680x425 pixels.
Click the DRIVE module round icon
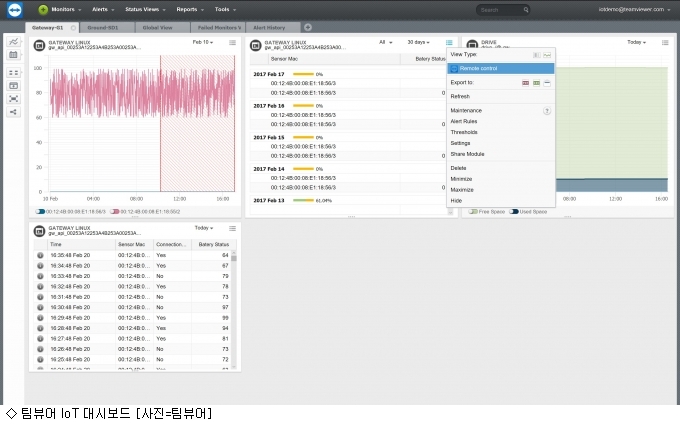click(472, 44)
